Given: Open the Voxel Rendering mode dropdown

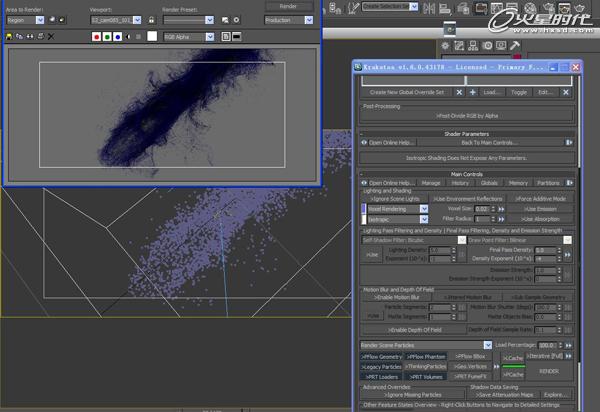Looking at the screenshot, I should point(397,208).
